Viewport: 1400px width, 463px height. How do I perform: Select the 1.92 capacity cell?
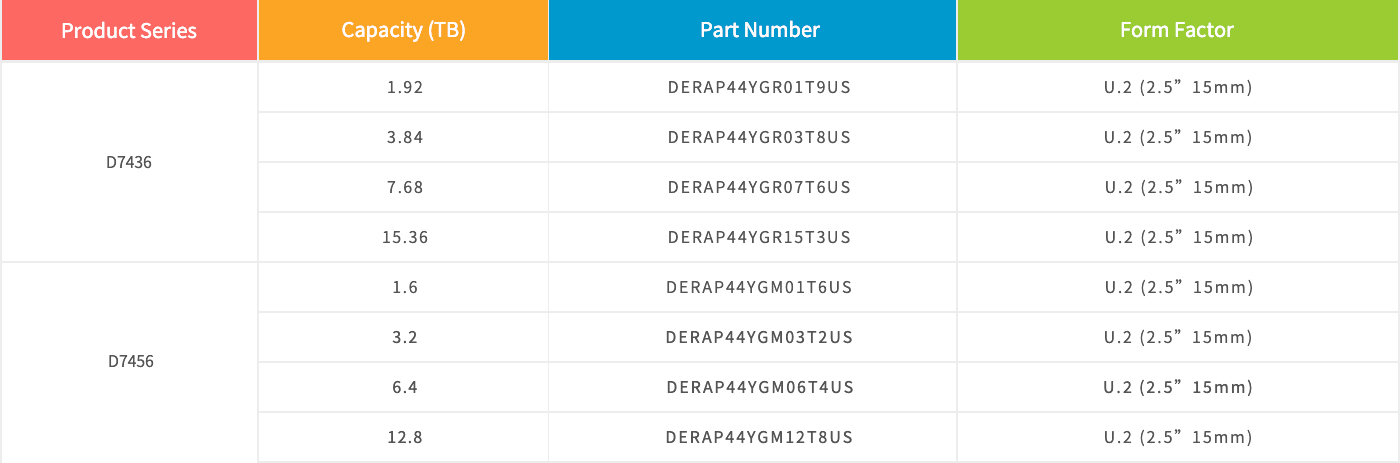coord(403,87)
